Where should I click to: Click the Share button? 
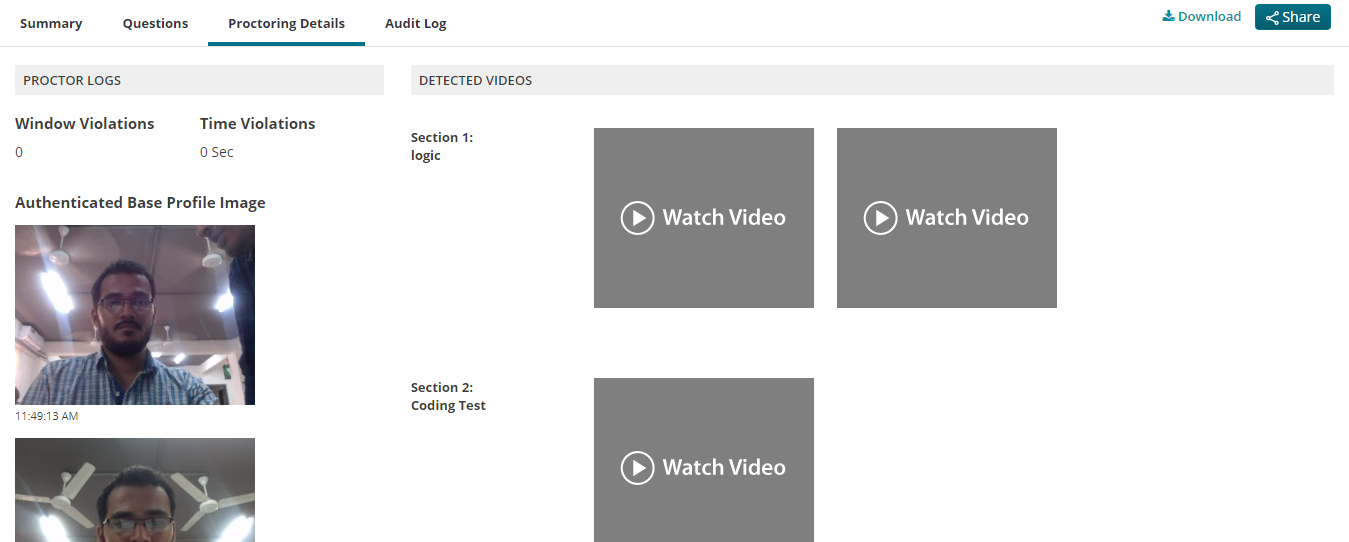tap(1292, 17)
